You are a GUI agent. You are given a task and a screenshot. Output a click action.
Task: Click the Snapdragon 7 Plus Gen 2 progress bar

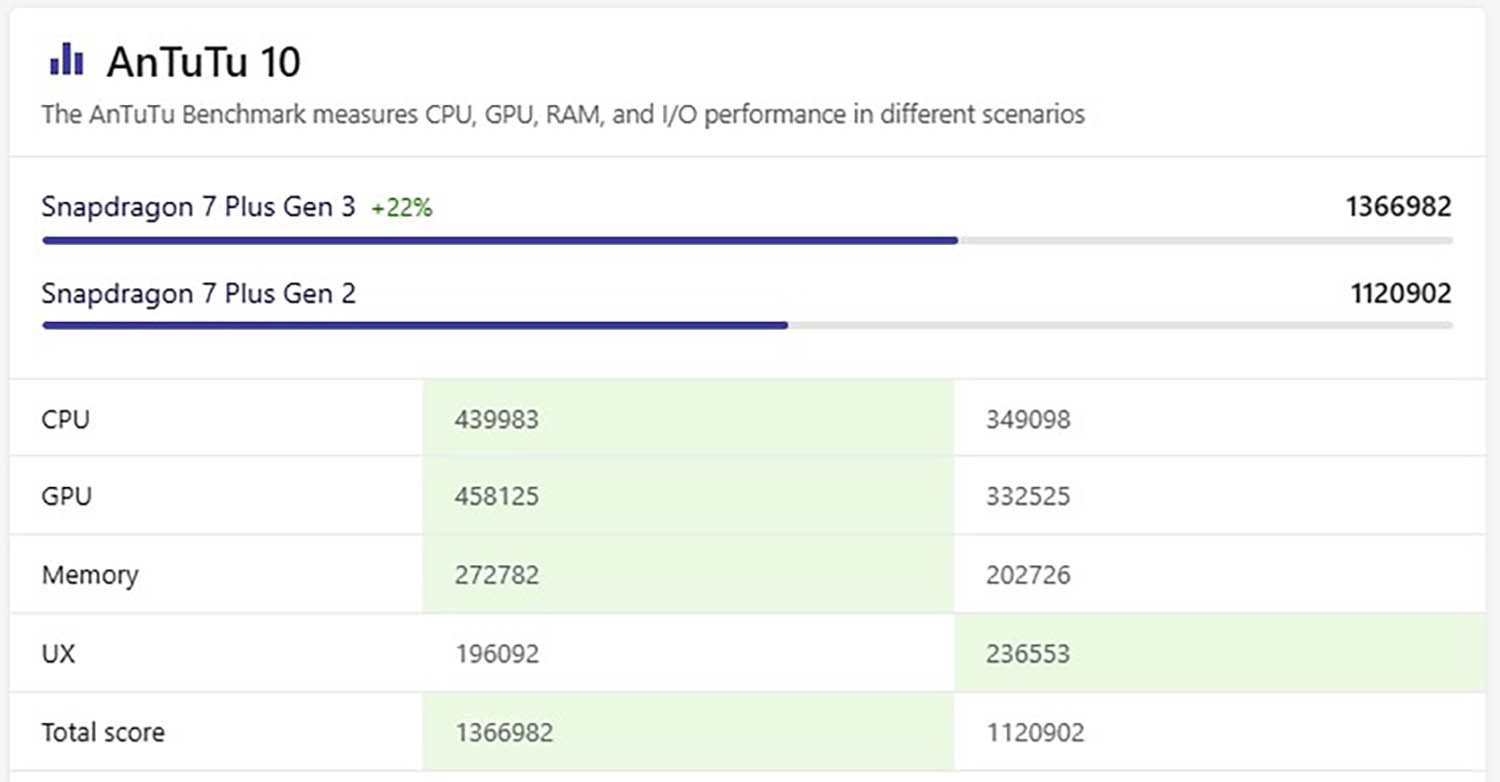point(747,325)
